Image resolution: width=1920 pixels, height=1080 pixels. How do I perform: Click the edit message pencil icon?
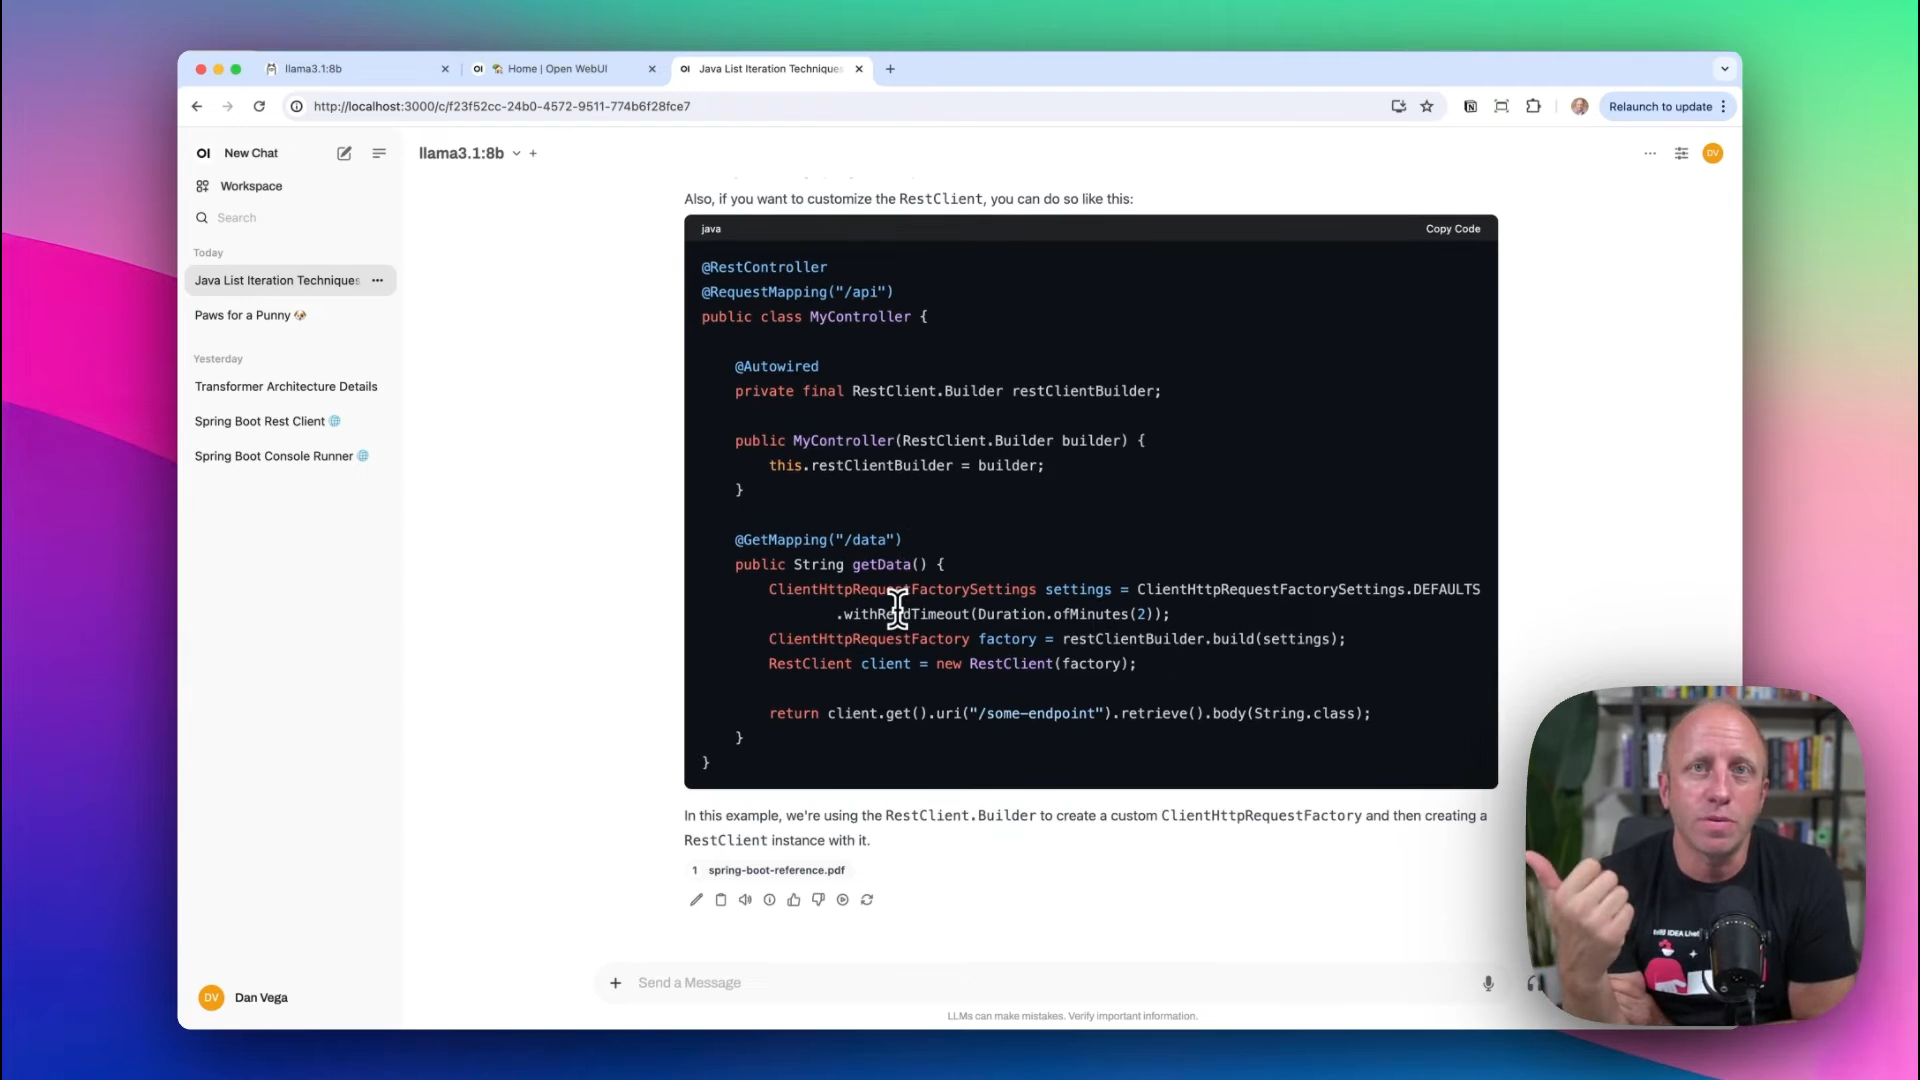pyautogui.click(x=696, y=900)
